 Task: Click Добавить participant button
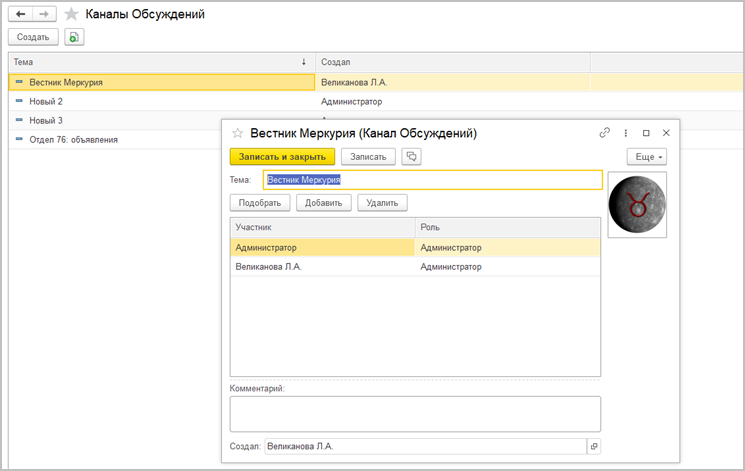point(324,203)
